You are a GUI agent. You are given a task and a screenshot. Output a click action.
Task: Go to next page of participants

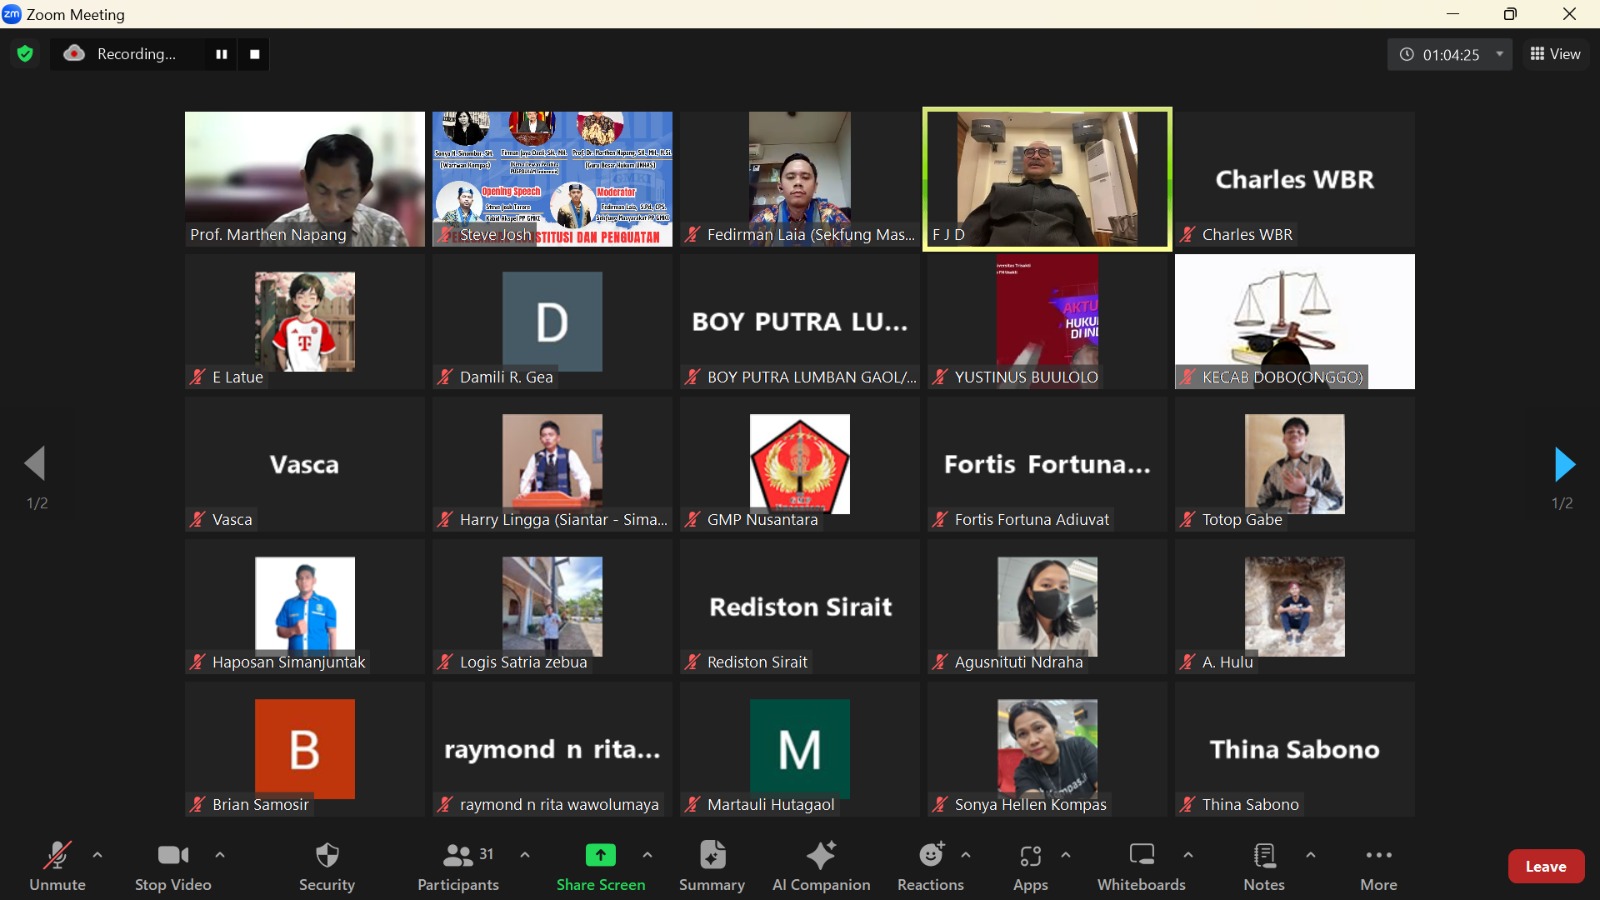click(1564, 465)
